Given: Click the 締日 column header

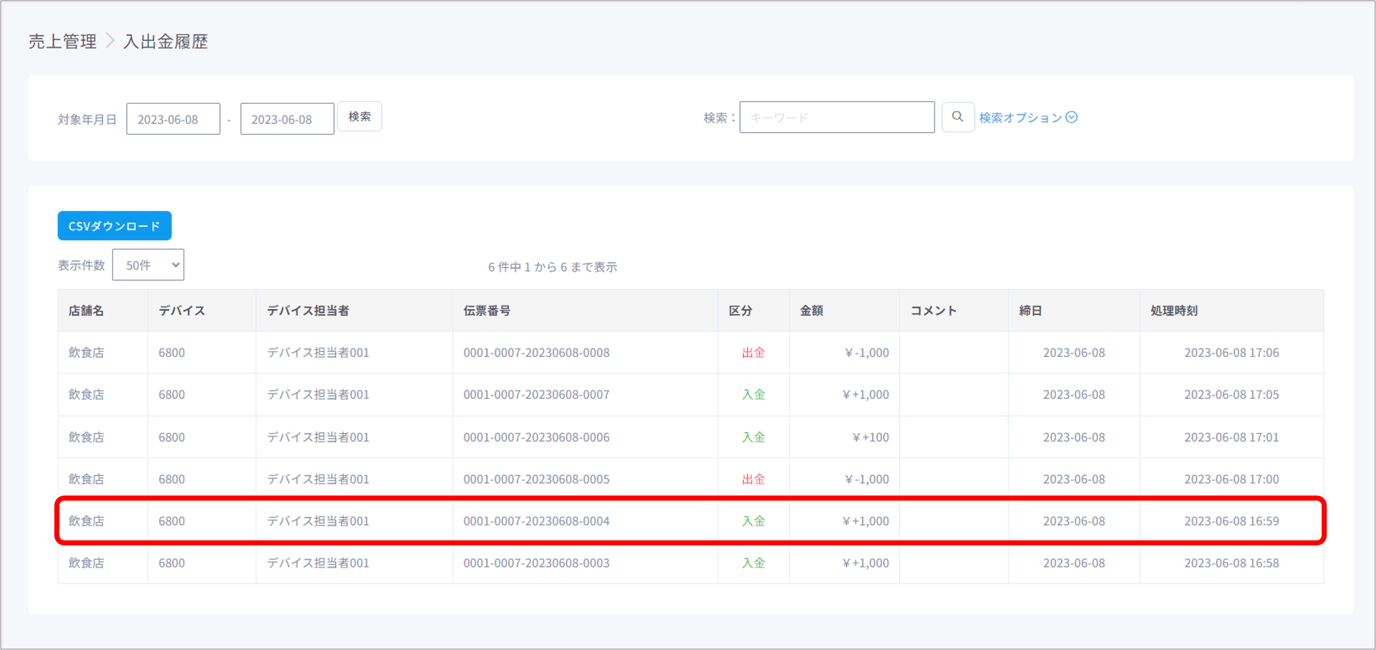Looking at the screenshot, I should pos(1031,311).
